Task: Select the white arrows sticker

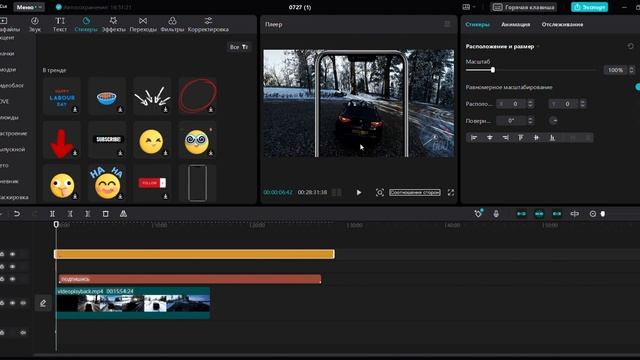Action: pos(152,96)
